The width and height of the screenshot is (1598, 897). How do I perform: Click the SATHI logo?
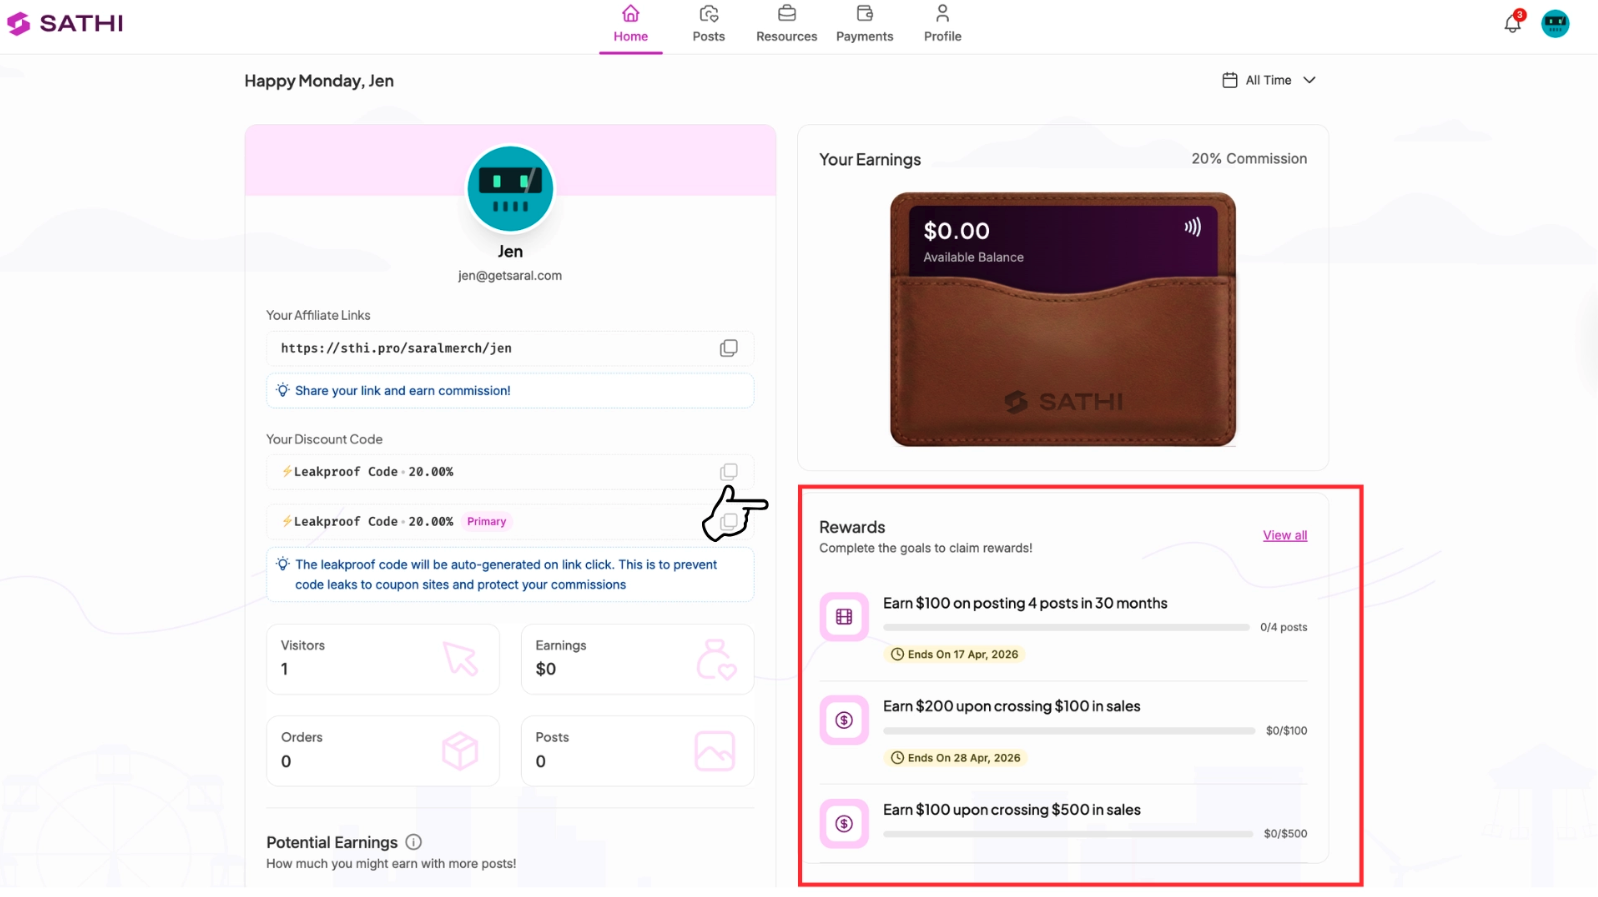(x=65, y=23)
